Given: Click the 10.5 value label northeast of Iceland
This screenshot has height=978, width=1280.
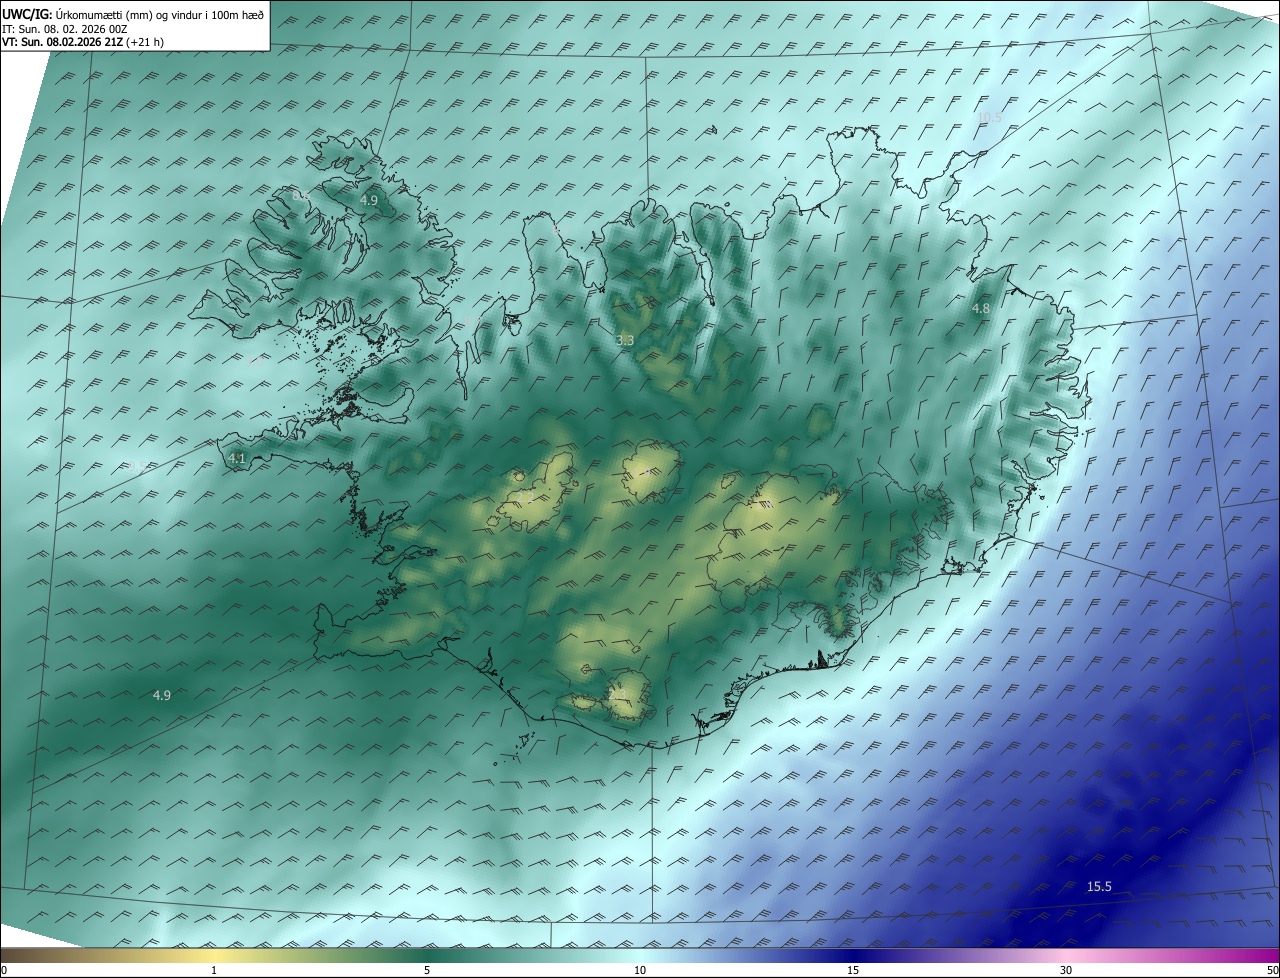Looking at the screenshot, I should (989, 117).
